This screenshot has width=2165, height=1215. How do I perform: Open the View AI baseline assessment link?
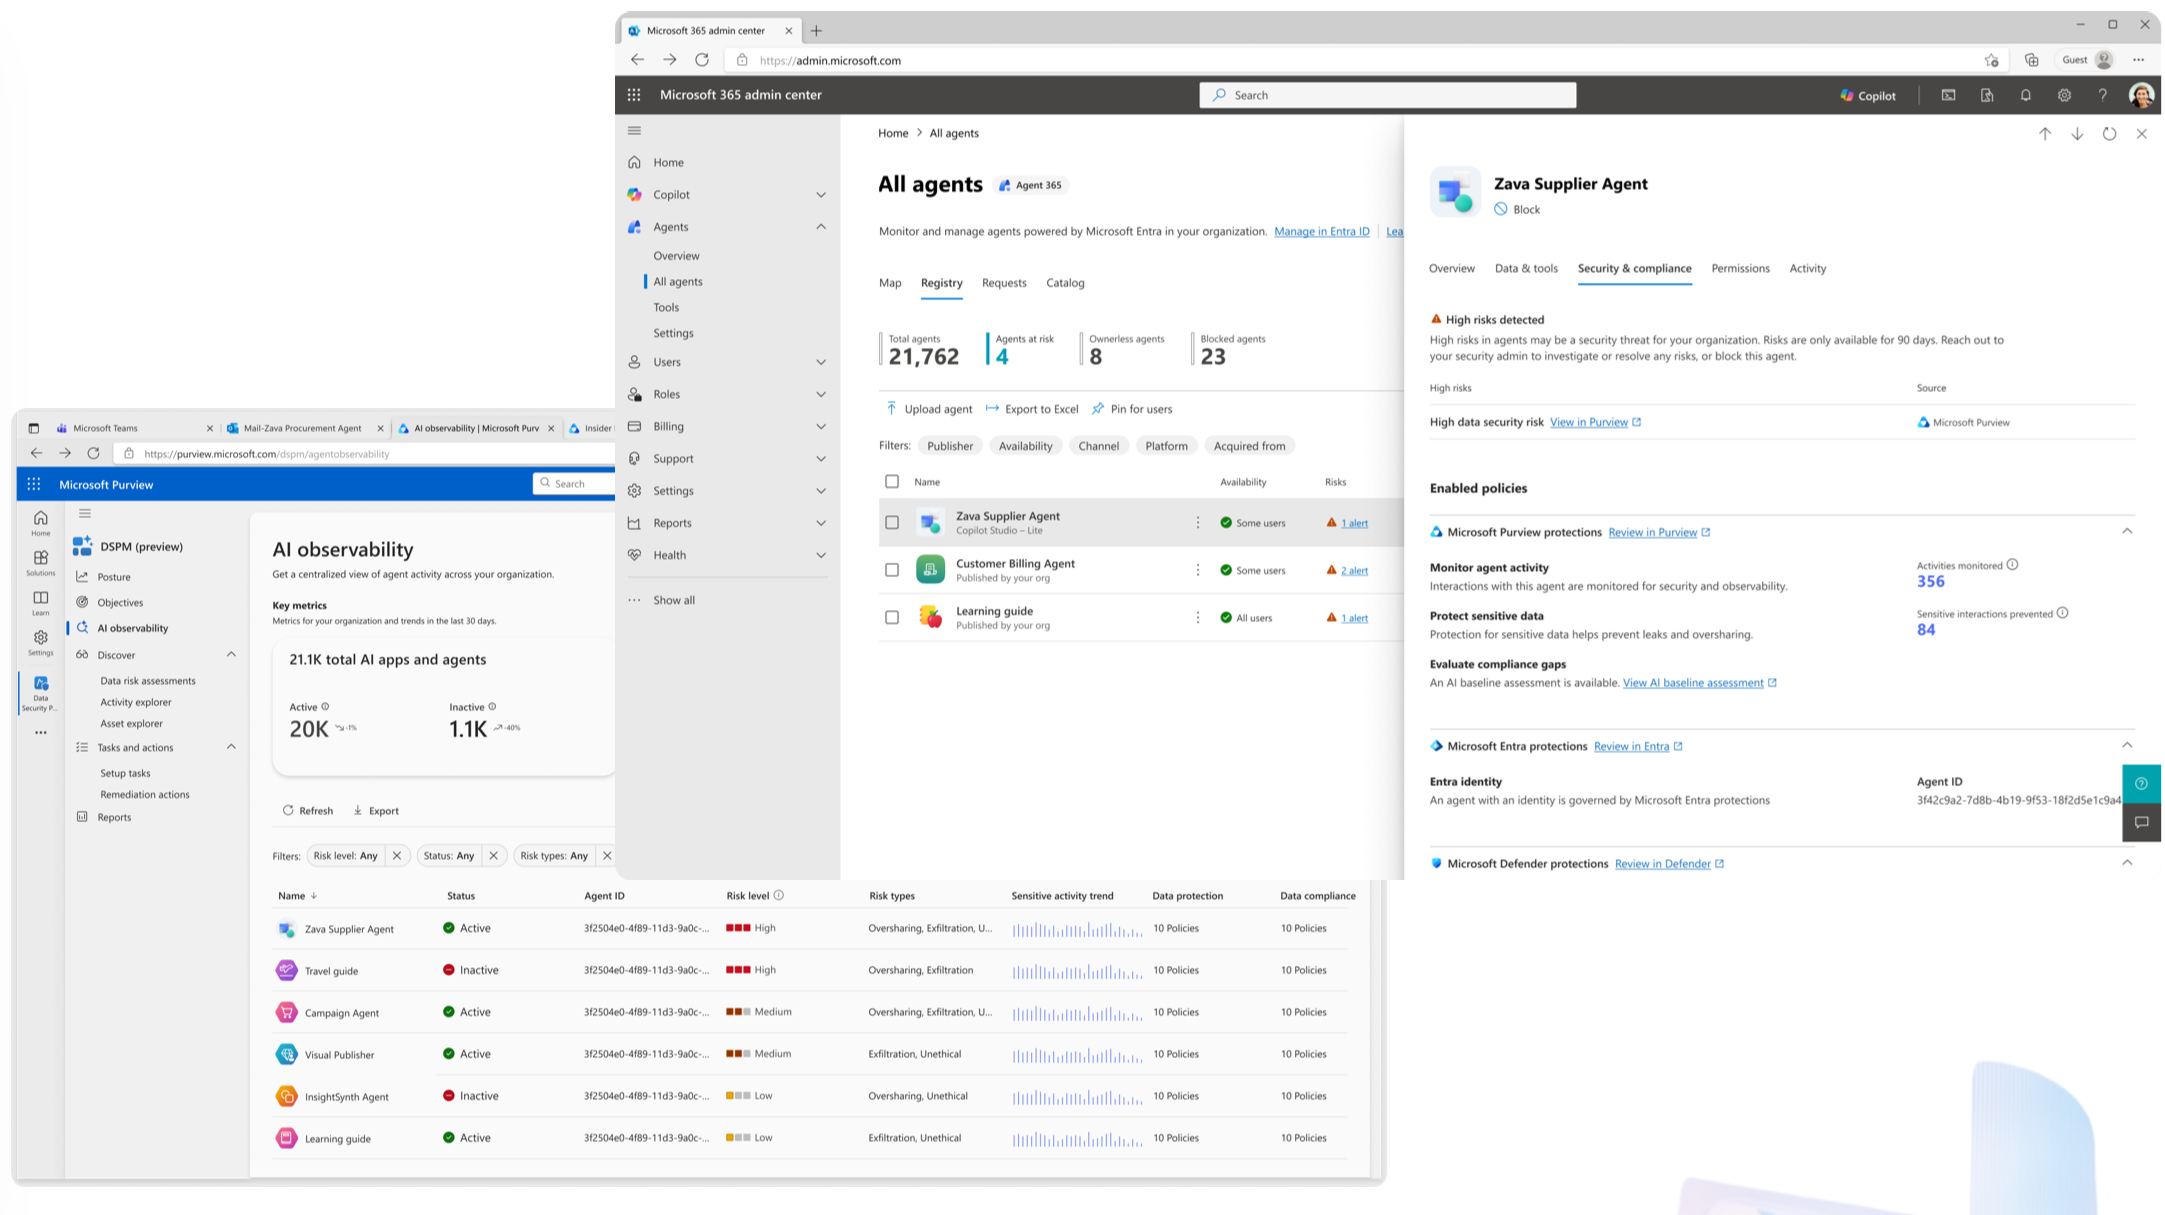[x=1699, y=683]
